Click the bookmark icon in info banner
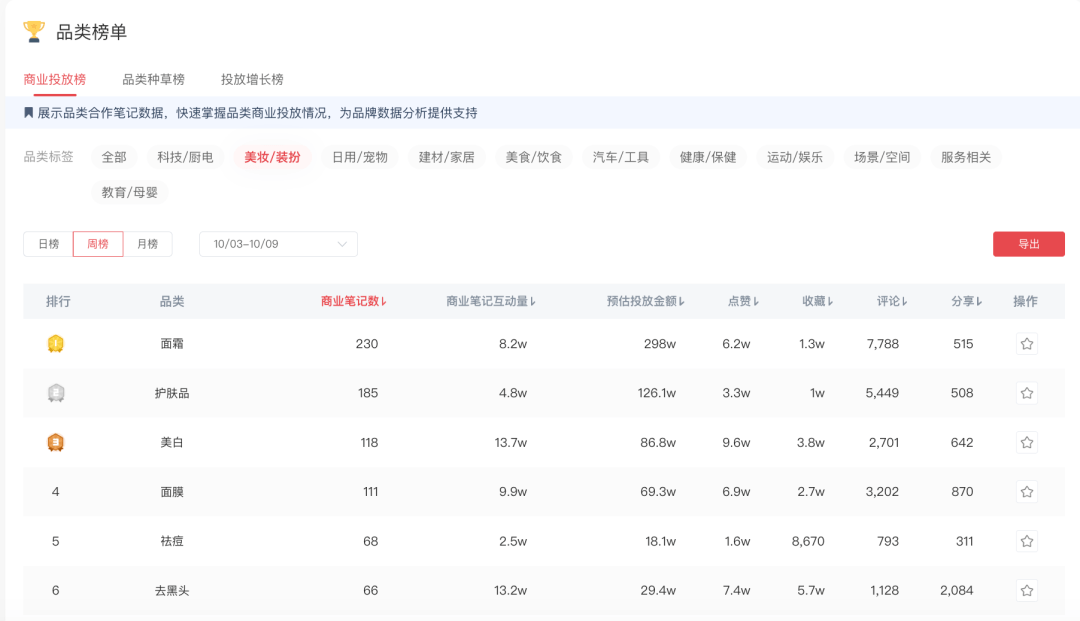This screenshot has height=621, width=1080. [28, 113]
